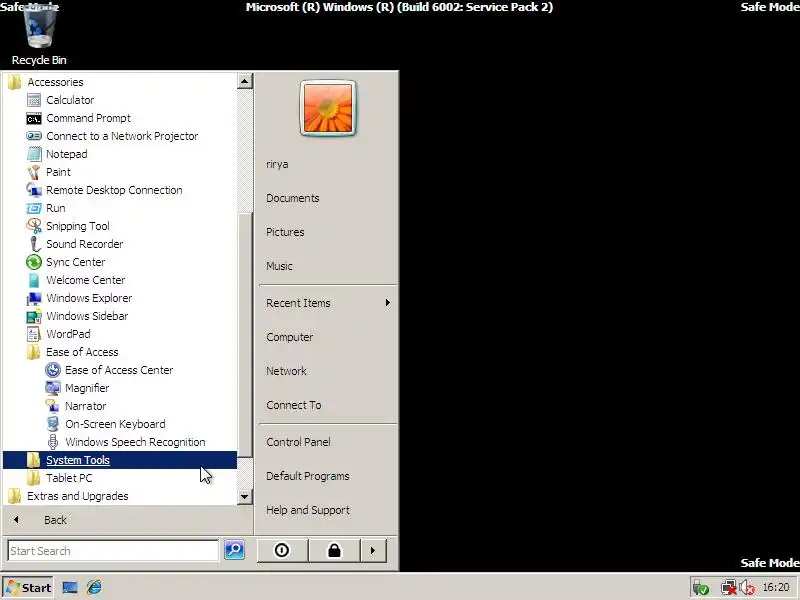Open Documents from the Start menu
Viewport: 800px width, 600px height.
pos(328,198)
